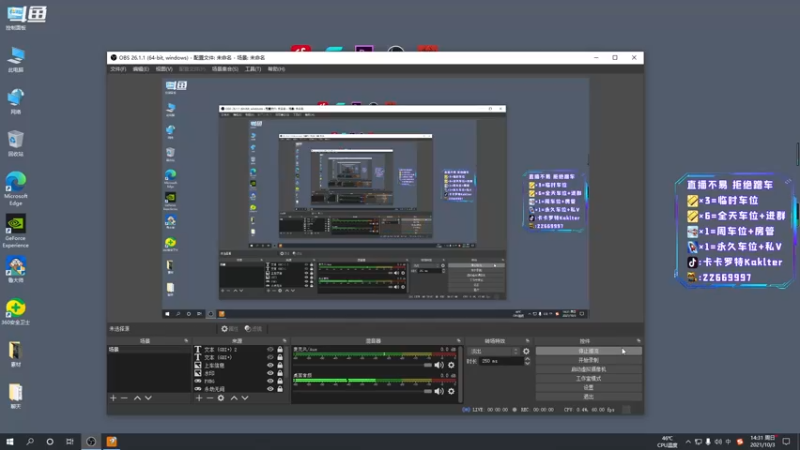This screenshot has height=450, width=800.
Task: Open the GeForce Experience desktop icon
Action: click(x=16, y=231)
